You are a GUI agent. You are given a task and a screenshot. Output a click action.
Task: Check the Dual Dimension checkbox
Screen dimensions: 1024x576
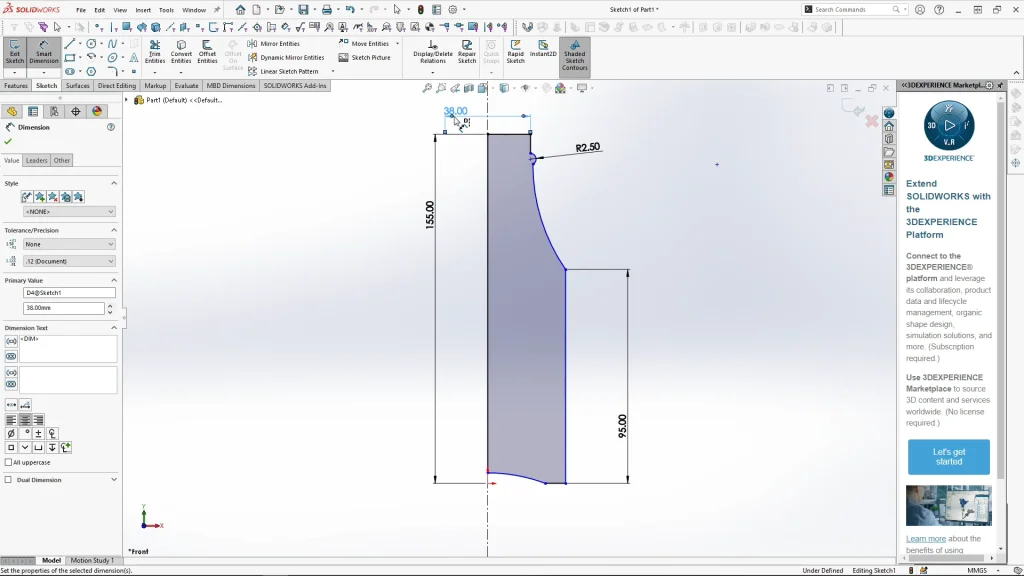point(9,480)
